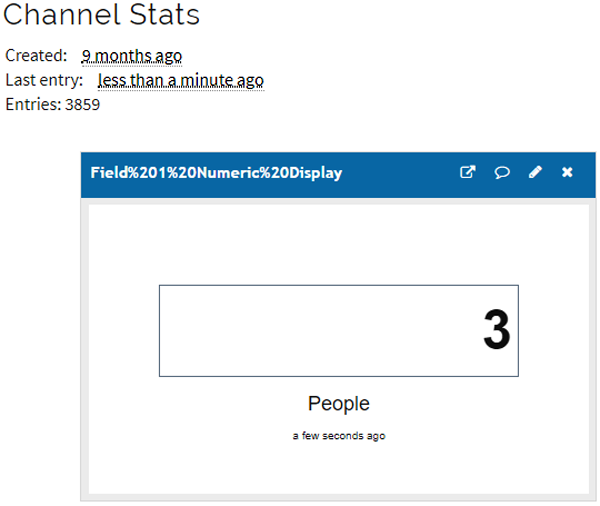Click the large number 3 in display
This screenshot has height=506, width=600.
pos(496,331)
